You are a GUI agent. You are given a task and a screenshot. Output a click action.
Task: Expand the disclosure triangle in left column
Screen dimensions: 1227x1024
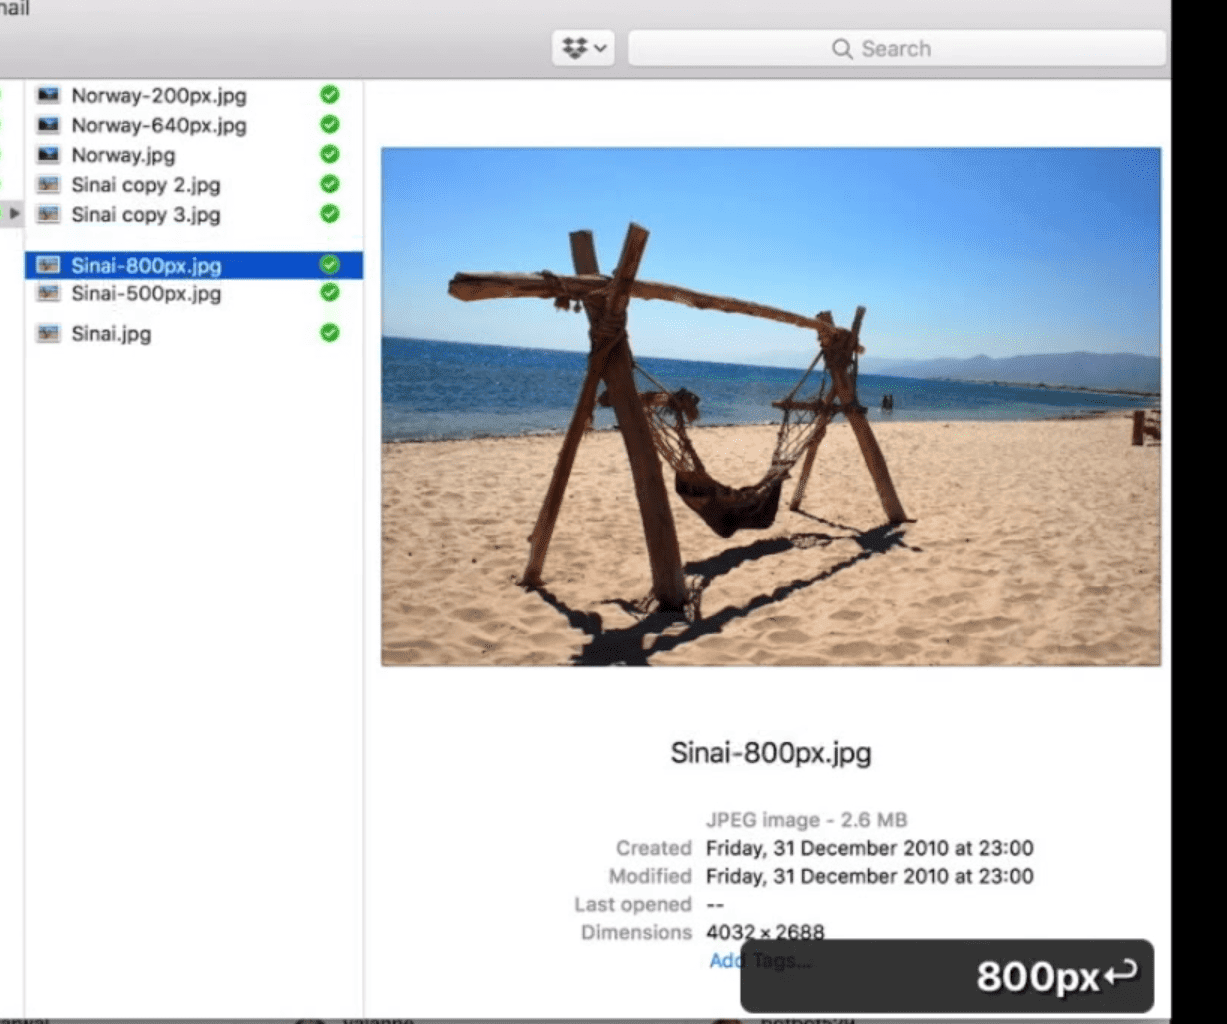click(x=14, y=213)
